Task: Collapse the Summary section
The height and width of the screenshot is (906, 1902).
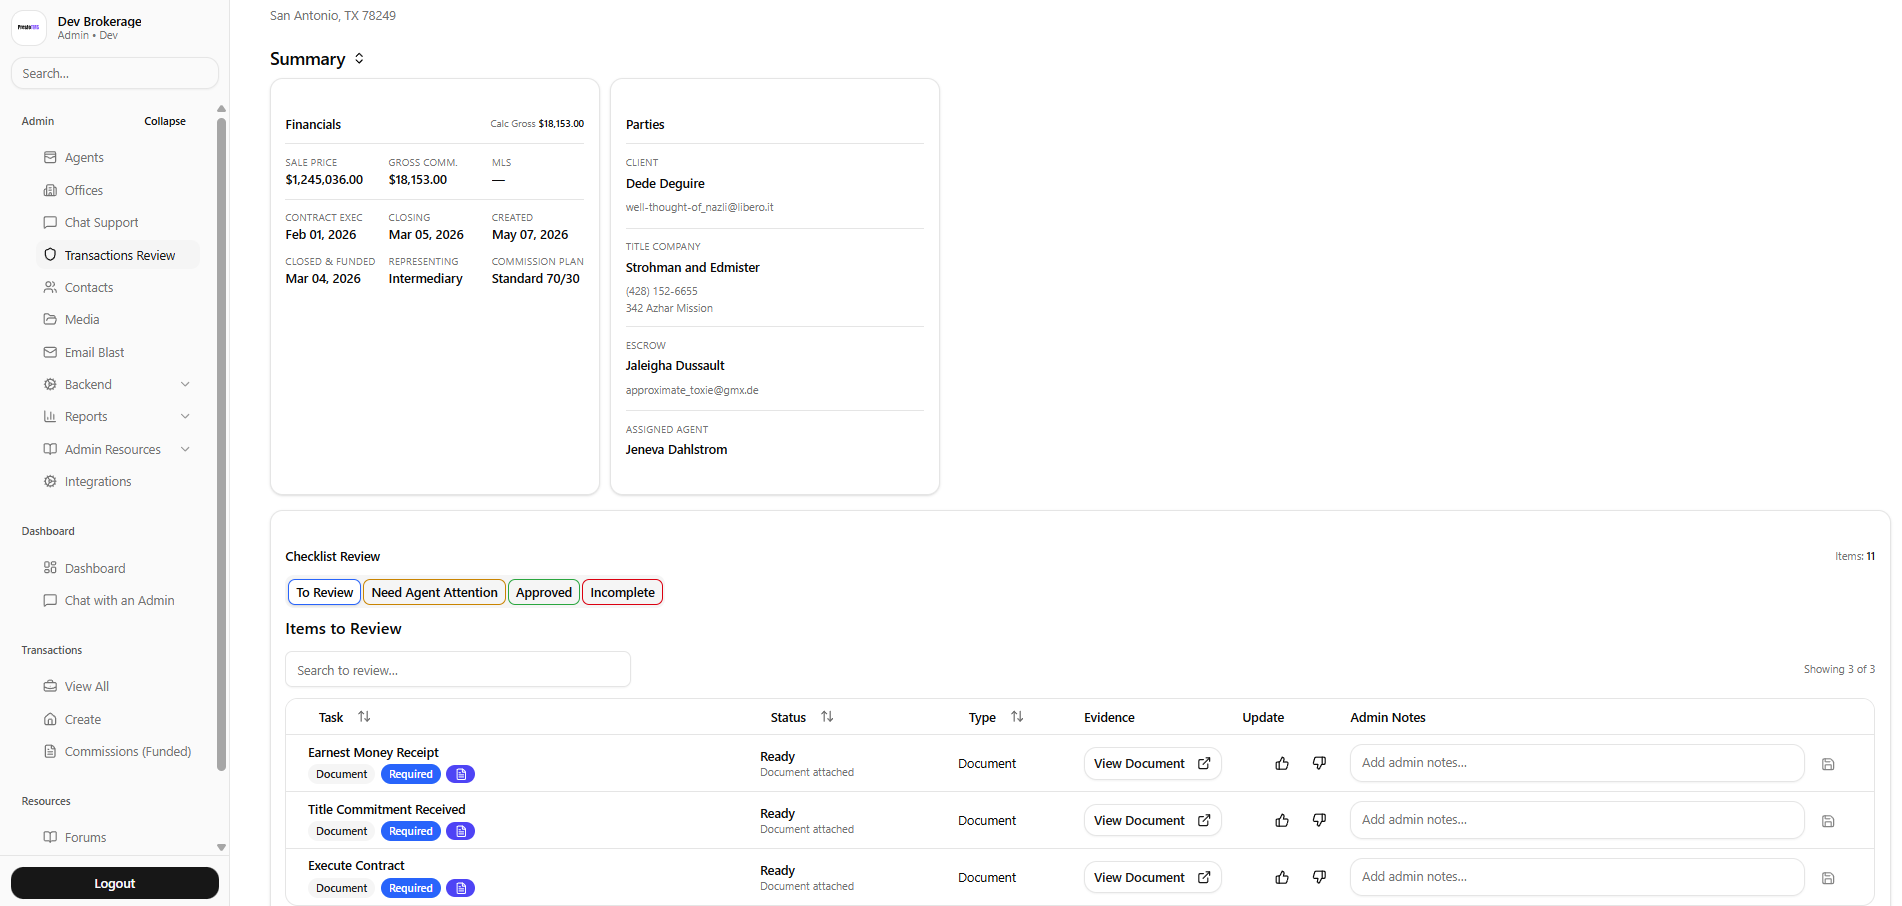Action: point(359,59)
